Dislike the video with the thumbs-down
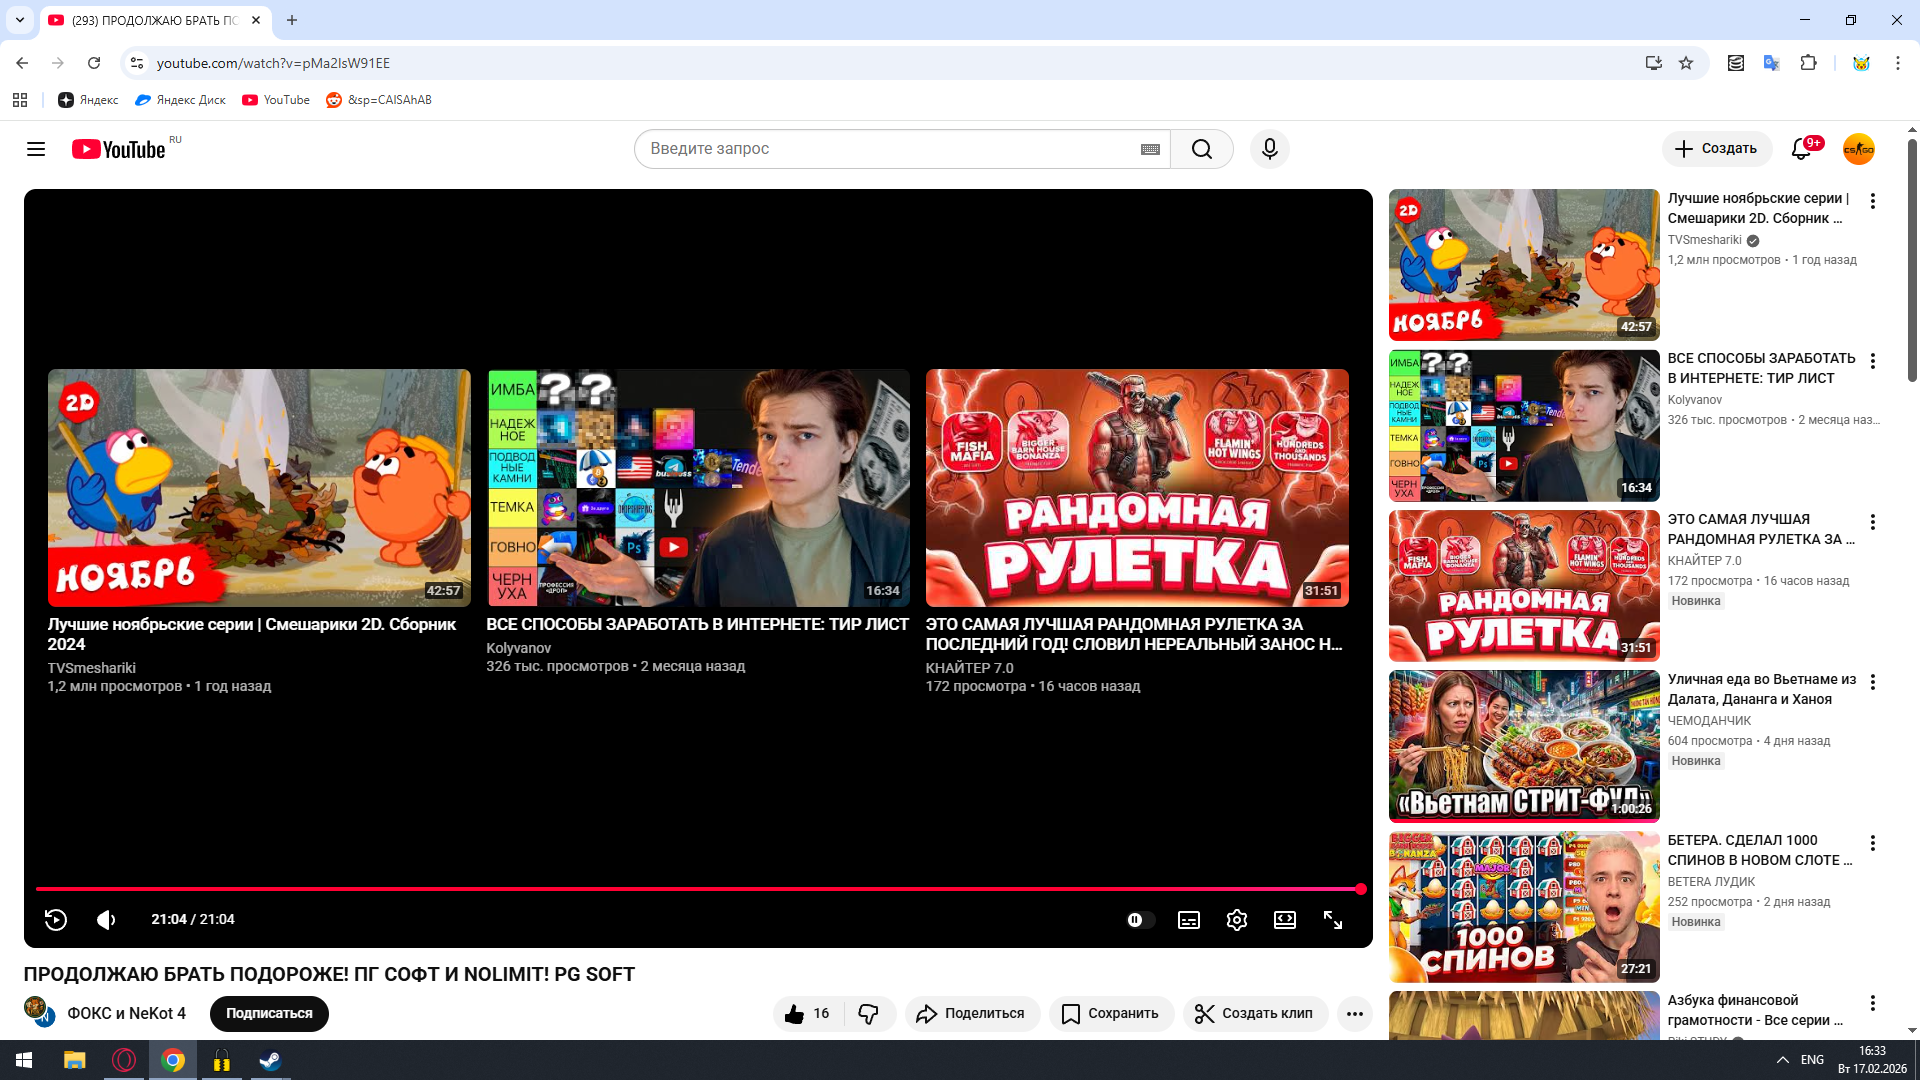Image resolution: width=1920 pixels, height=1080 pixels. coord(868,1014)
